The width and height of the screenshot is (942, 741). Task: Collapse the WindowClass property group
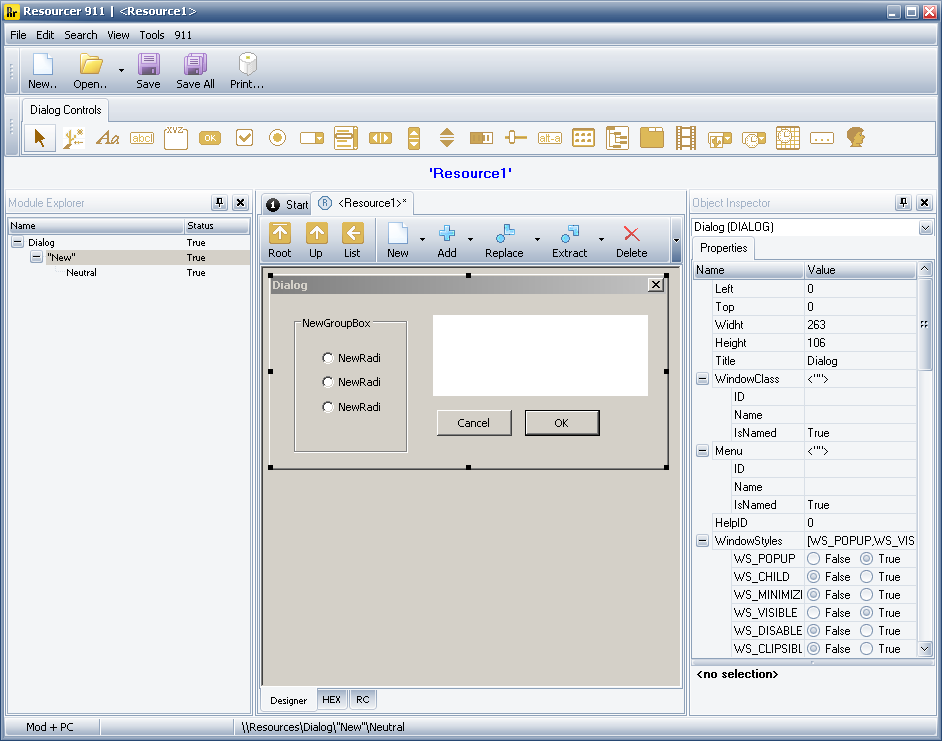702,379
